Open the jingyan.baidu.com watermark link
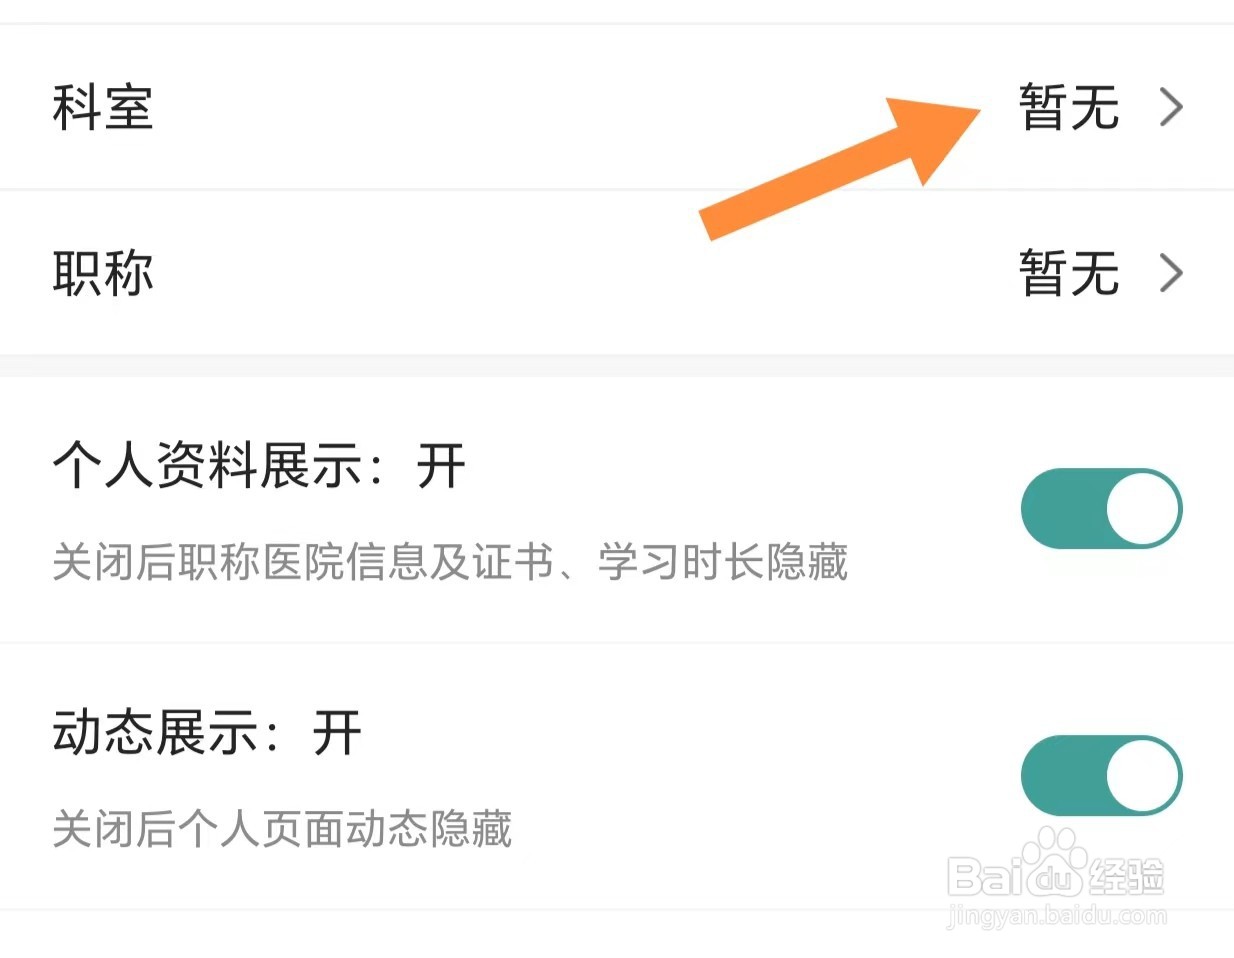This screenshot has width=1234, height=958. (1056, 915)
